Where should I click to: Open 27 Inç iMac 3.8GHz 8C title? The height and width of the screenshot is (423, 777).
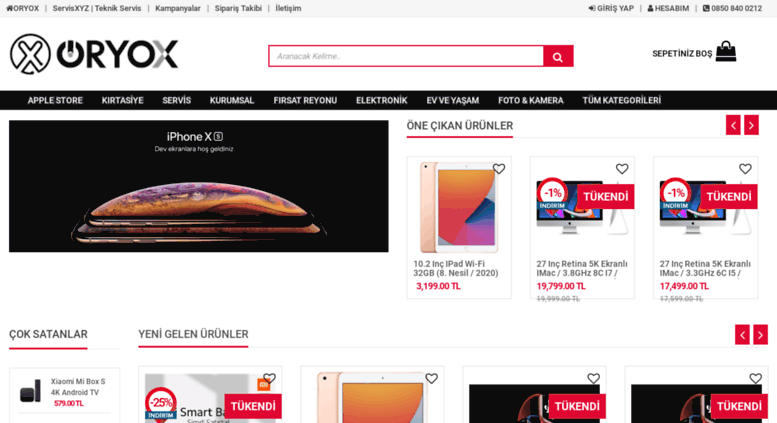(x=582, y=268)
